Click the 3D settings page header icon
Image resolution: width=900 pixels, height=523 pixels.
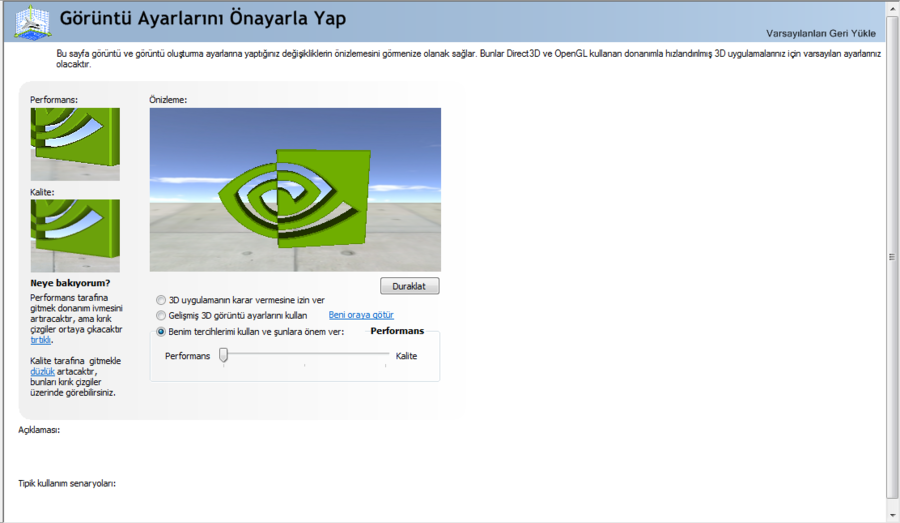32,22
